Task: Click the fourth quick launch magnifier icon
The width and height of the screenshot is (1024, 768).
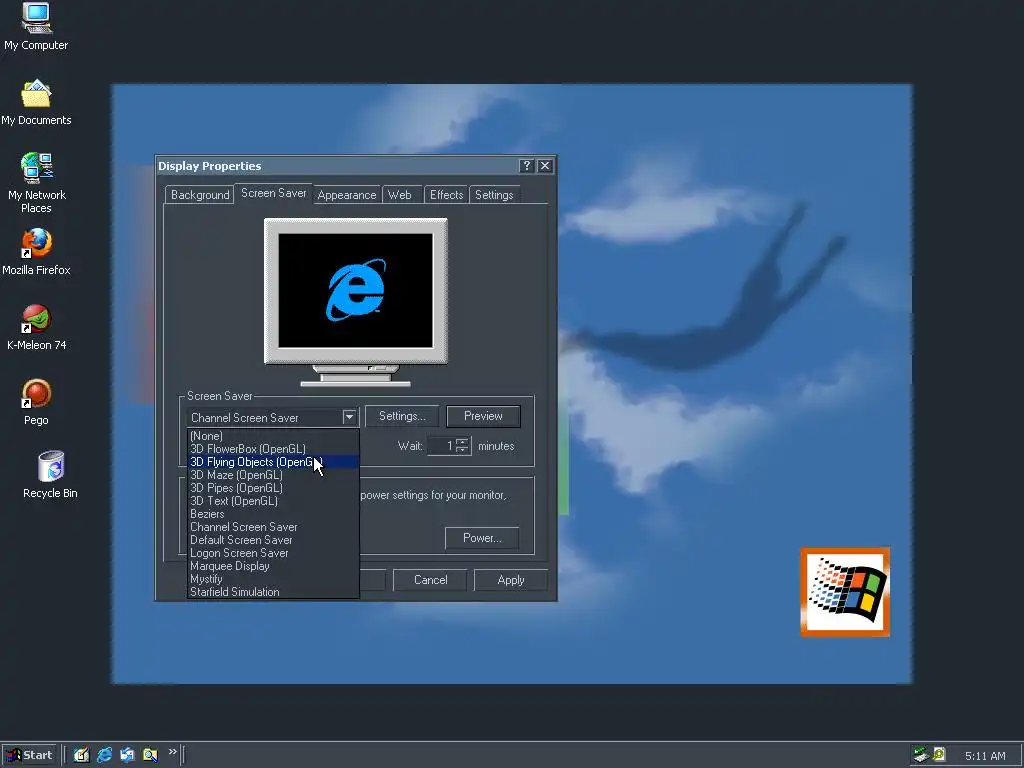Action: coord(150,755)
